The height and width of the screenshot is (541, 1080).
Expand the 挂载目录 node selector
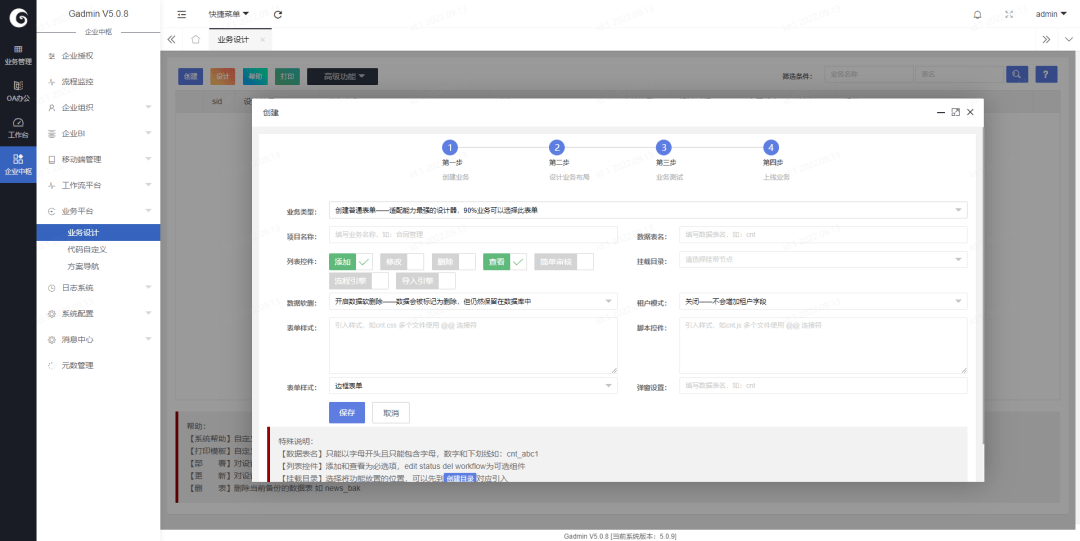pos(822,259)
